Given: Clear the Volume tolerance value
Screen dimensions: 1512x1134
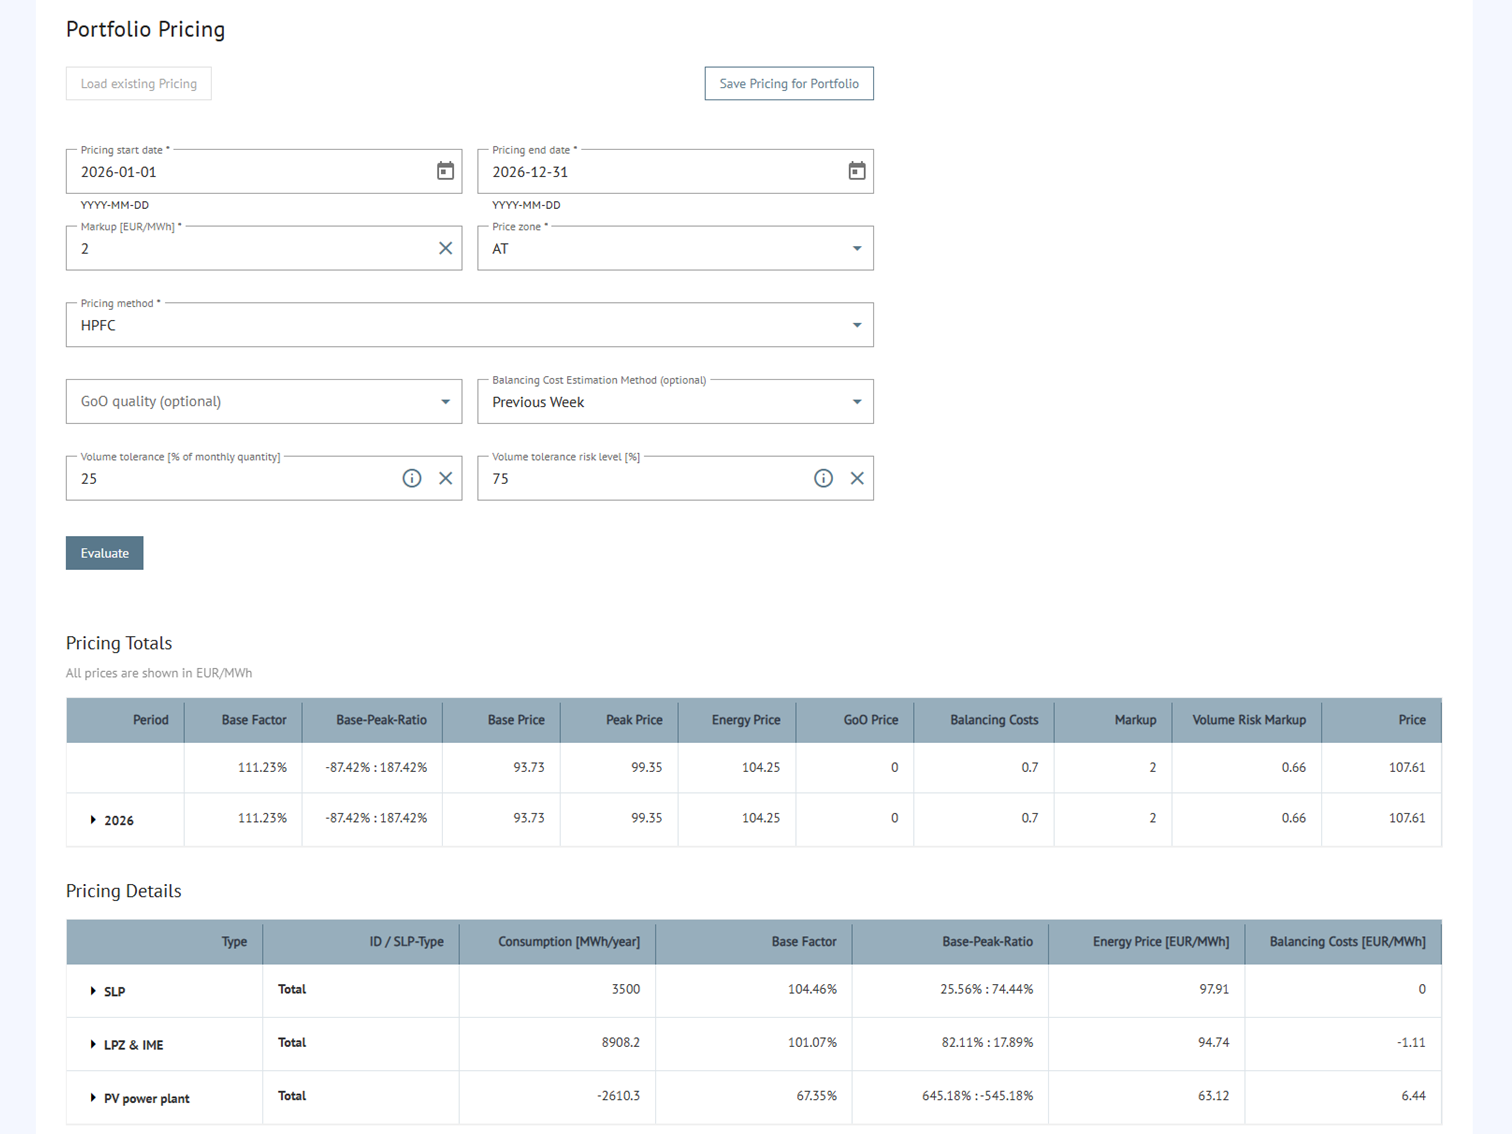Looking at the screenshot, I should coord(446,478).
